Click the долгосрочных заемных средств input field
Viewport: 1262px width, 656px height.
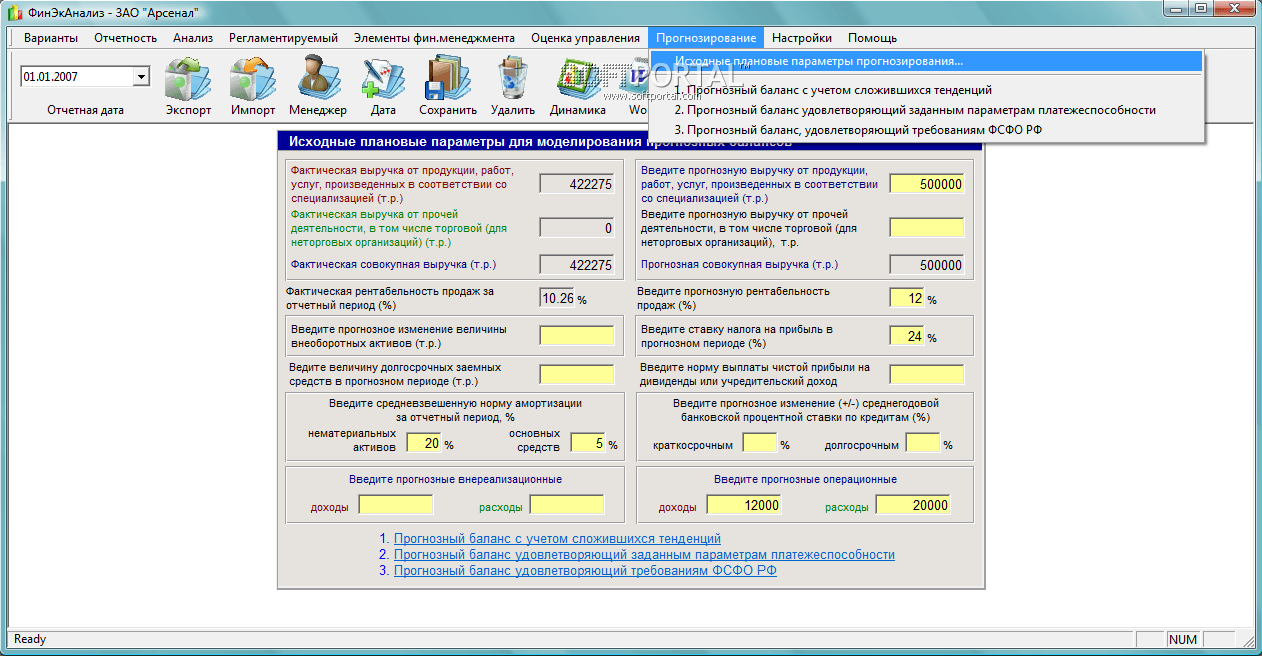[577, 374]
